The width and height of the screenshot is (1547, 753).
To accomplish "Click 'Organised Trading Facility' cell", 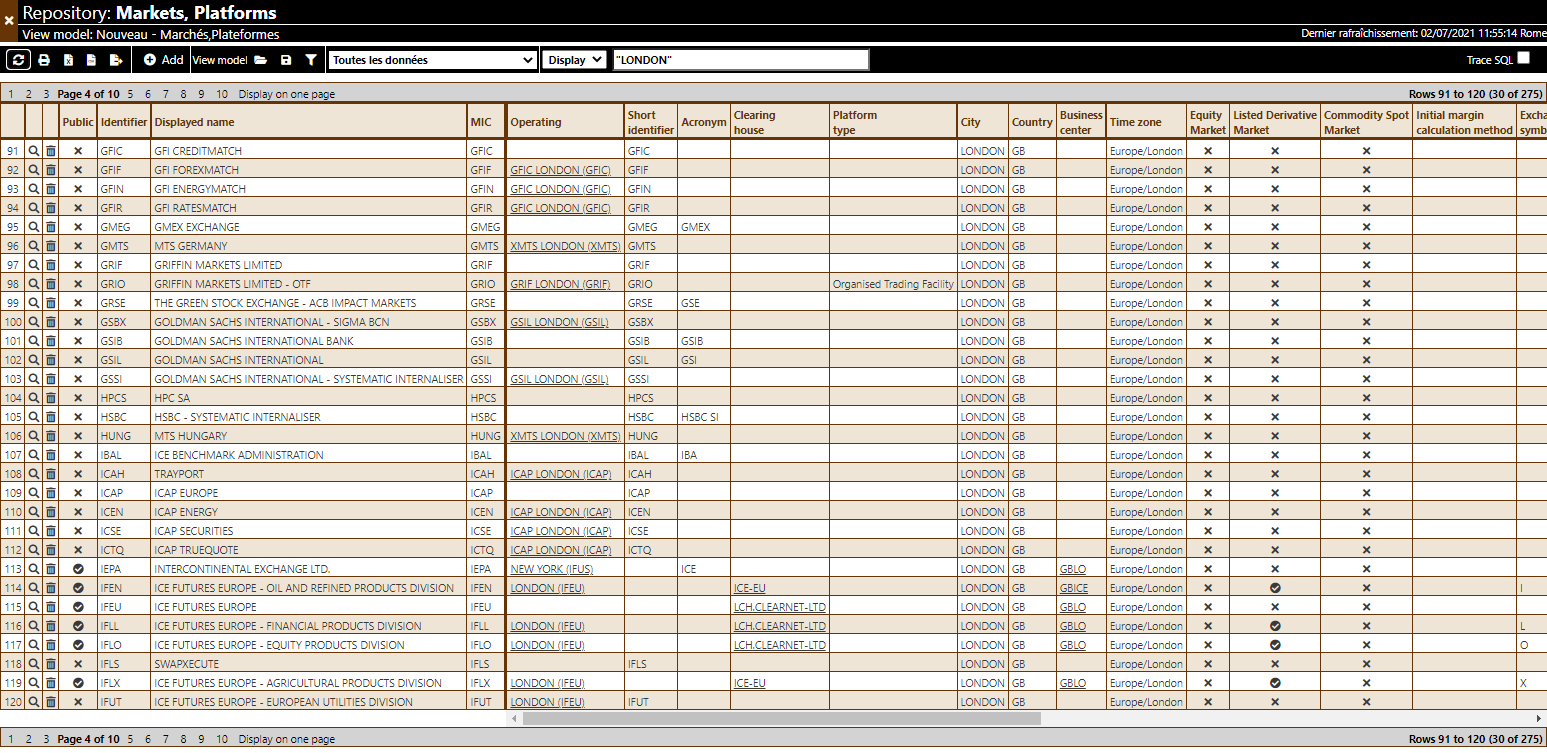I will [x=893, y=284].
